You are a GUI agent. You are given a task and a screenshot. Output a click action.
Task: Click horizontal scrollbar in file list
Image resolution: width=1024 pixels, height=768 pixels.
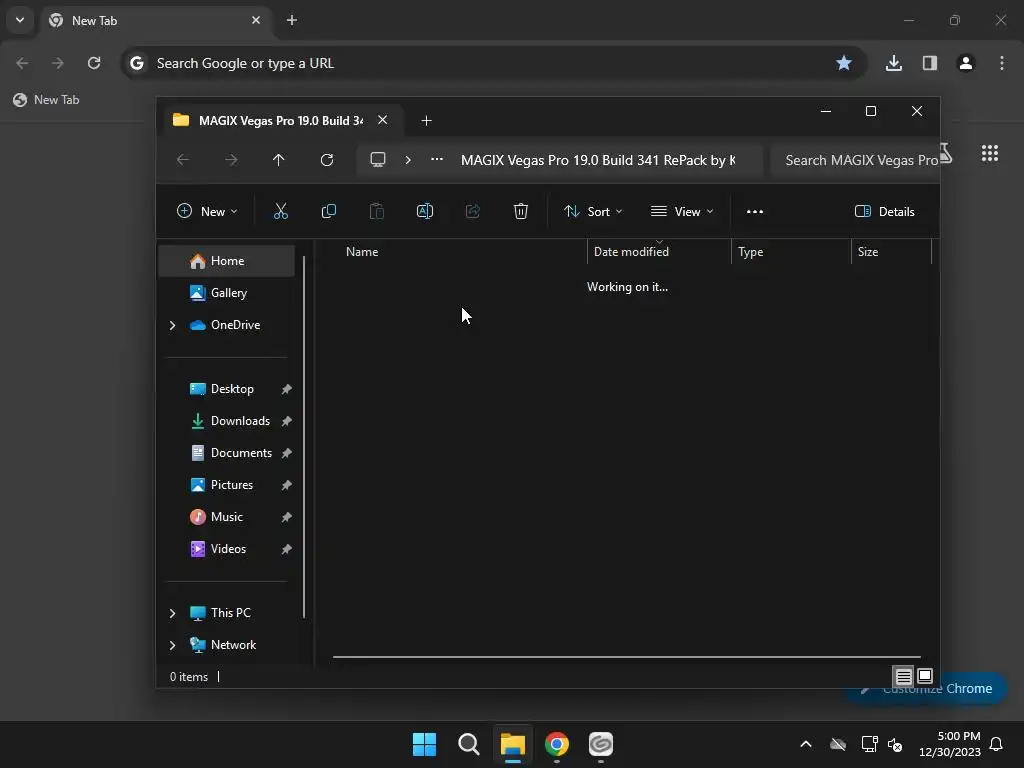click(626, 656)
